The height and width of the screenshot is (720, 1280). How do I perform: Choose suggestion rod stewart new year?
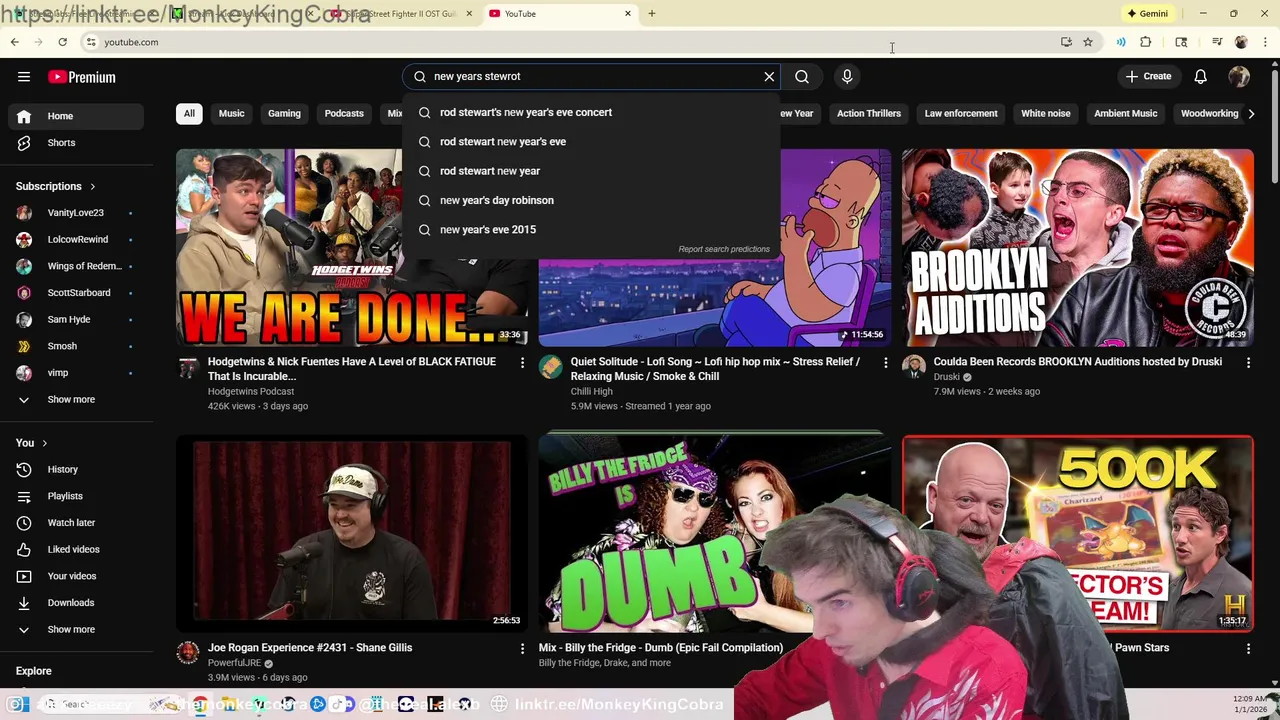coord(591,171)
